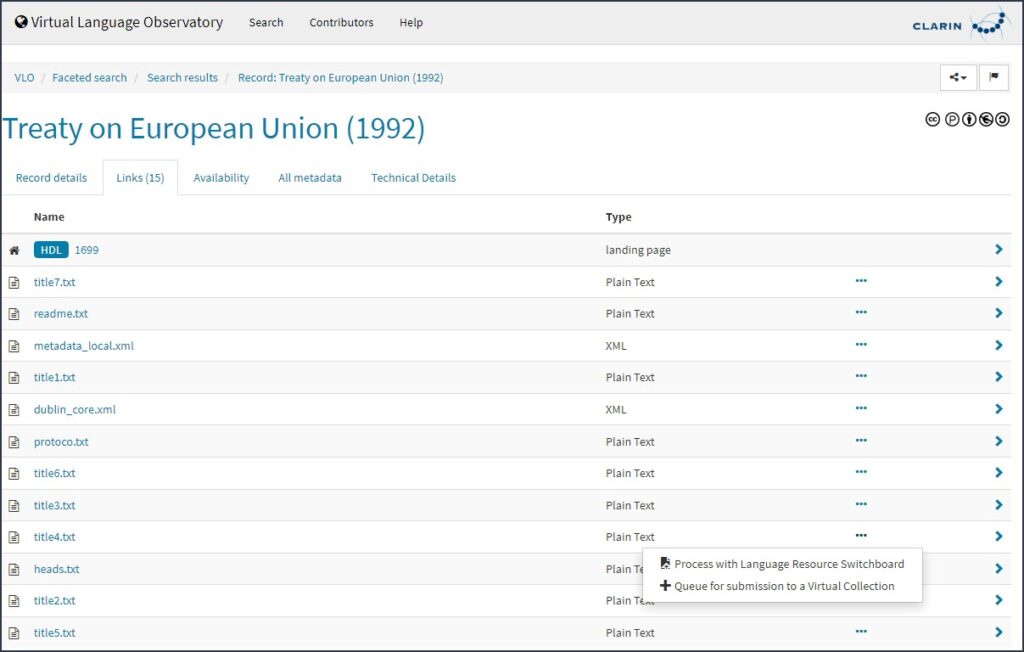Go to Search results breadcrumb
Image resolution: width=1024 pixels, height=652 pixels.
pos(182,78)
